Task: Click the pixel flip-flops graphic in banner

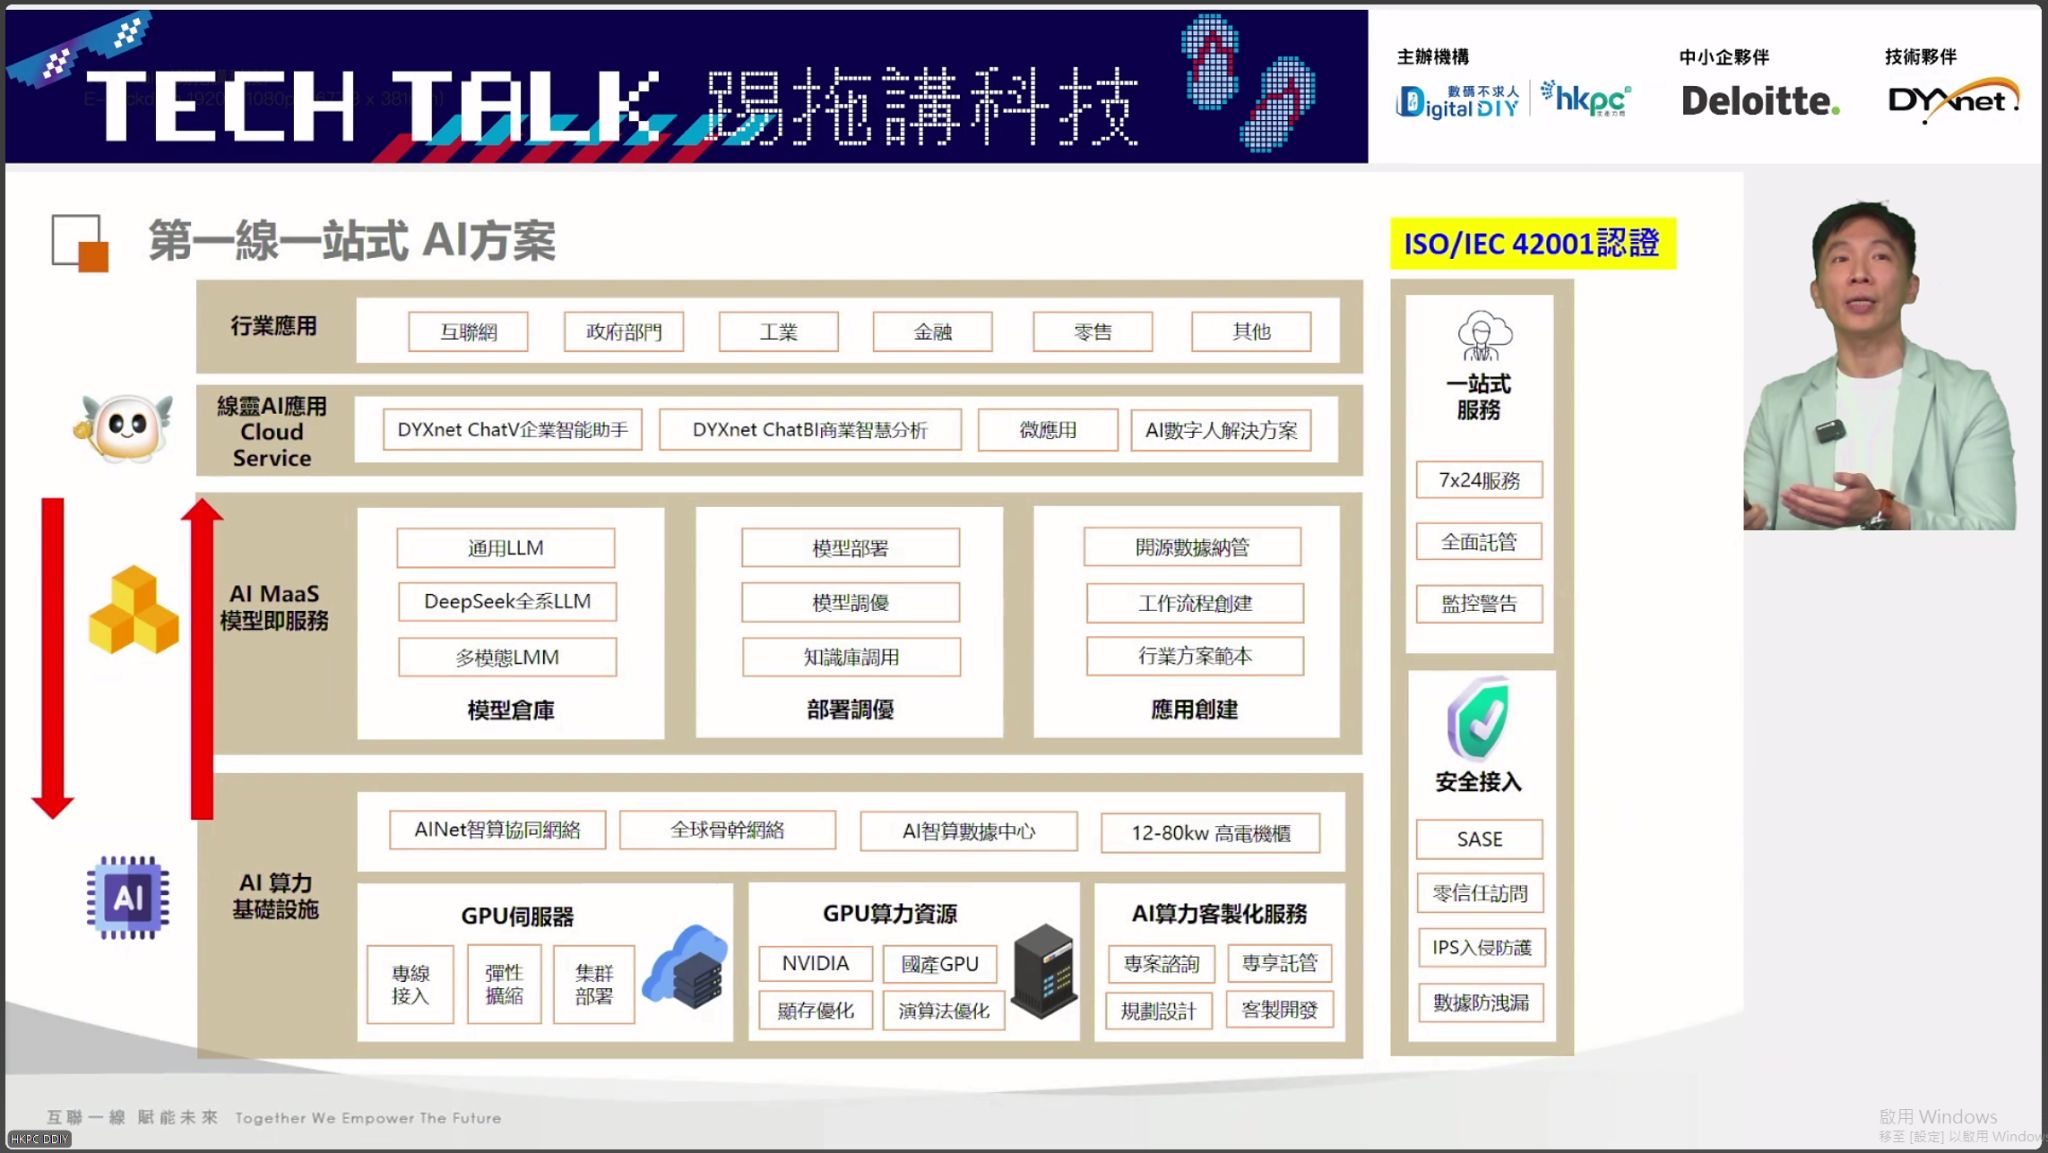Action: pos(1248,82)
